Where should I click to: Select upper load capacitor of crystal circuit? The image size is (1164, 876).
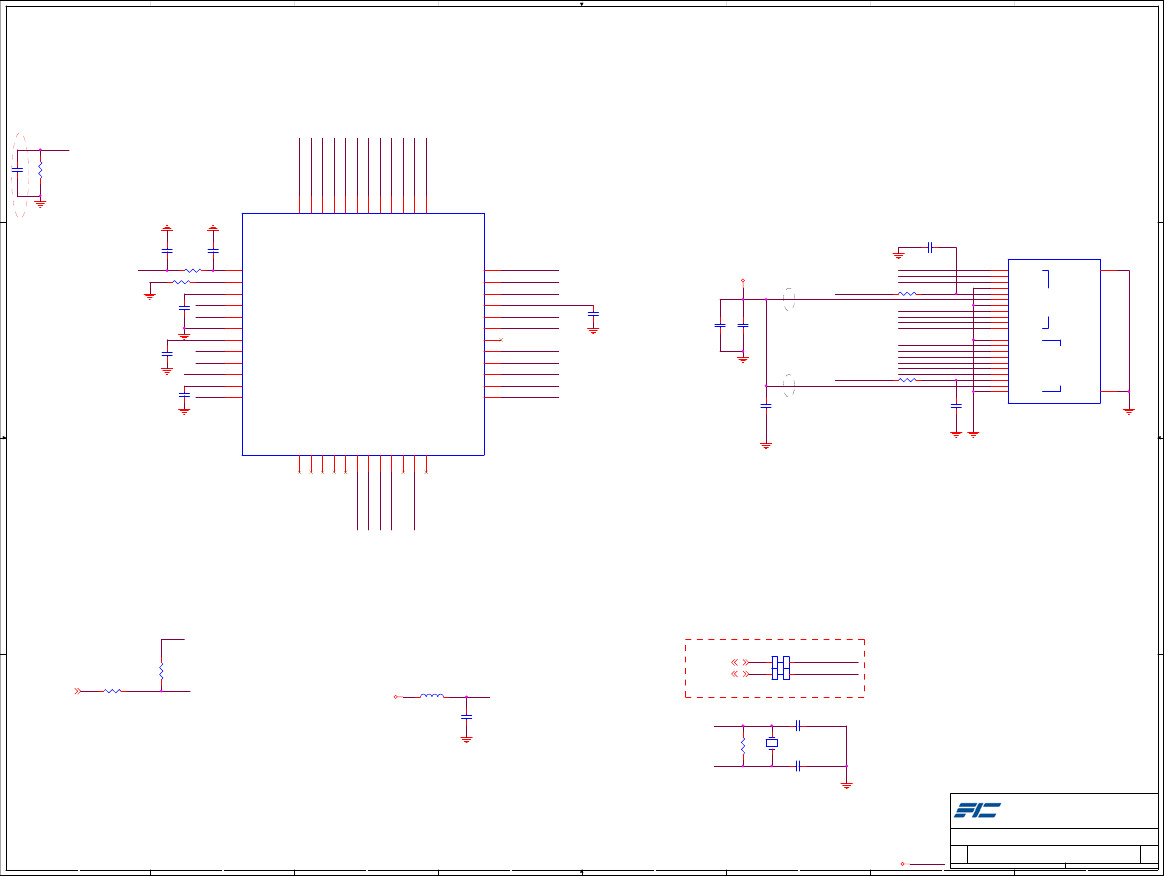(x=797, y=726)
